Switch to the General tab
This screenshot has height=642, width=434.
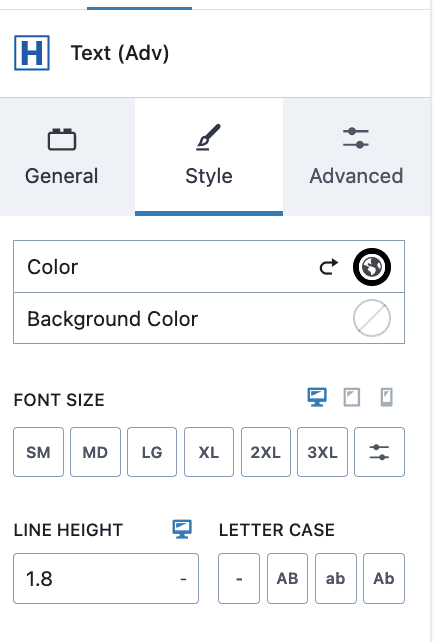[61, 157]
